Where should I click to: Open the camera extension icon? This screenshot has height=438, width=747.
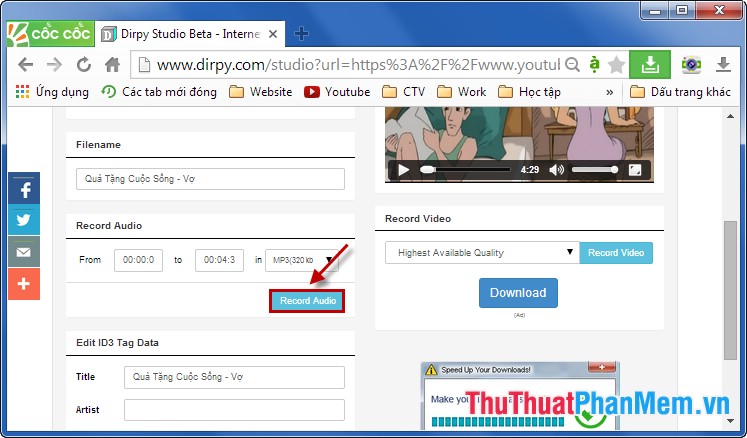691,64
